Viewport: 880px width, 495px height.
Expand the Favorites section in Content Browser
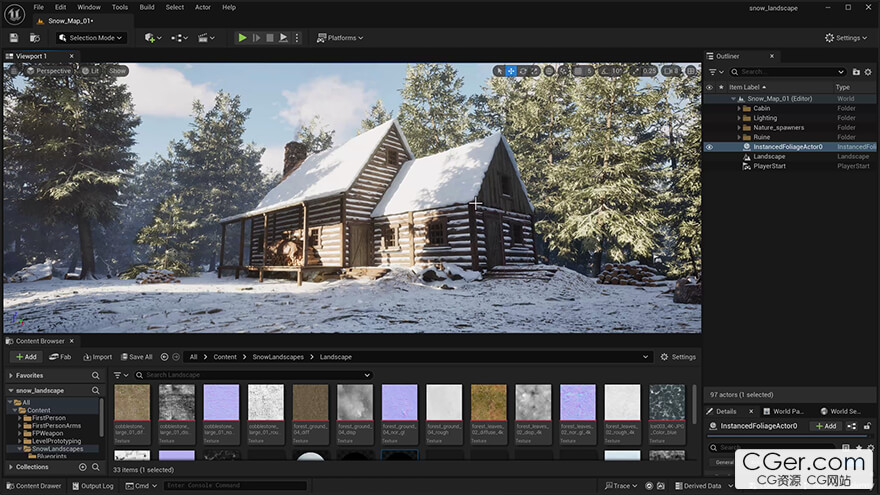tap(10, 376)
